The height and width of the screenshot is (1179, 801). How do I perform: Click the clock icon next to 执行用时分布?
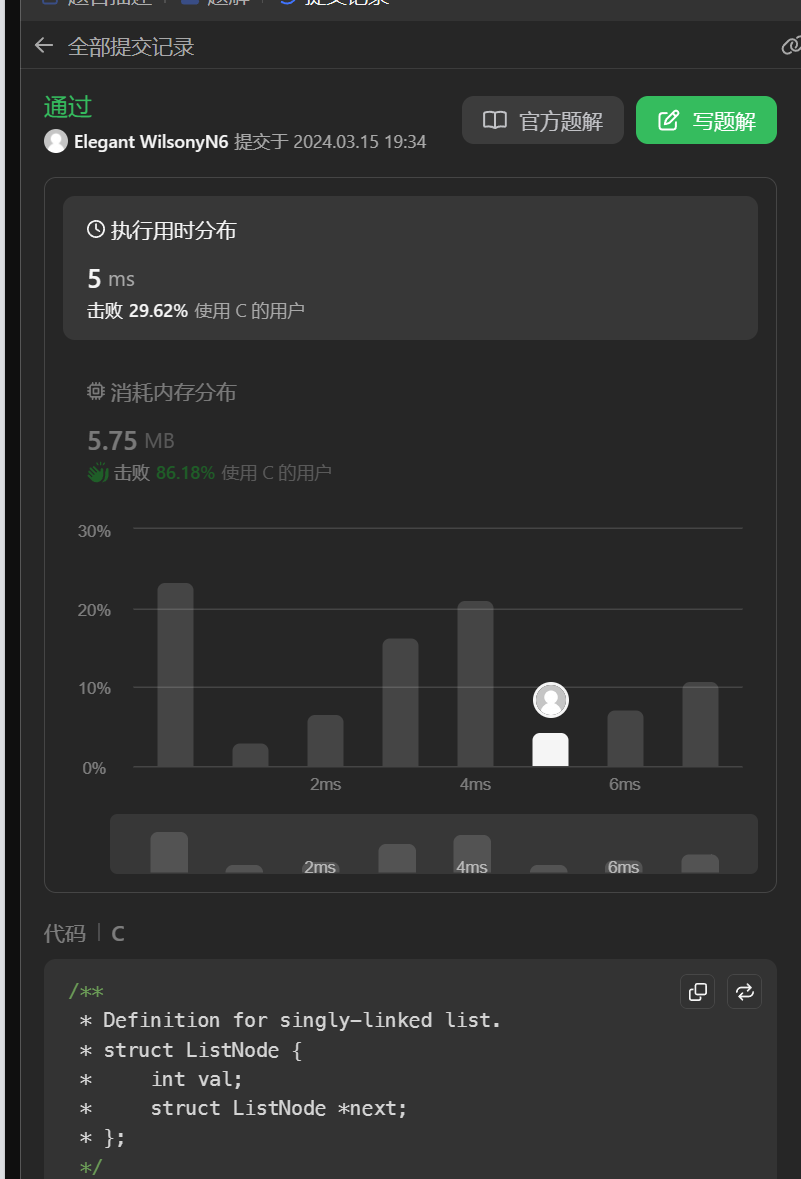tap(96, 230)
